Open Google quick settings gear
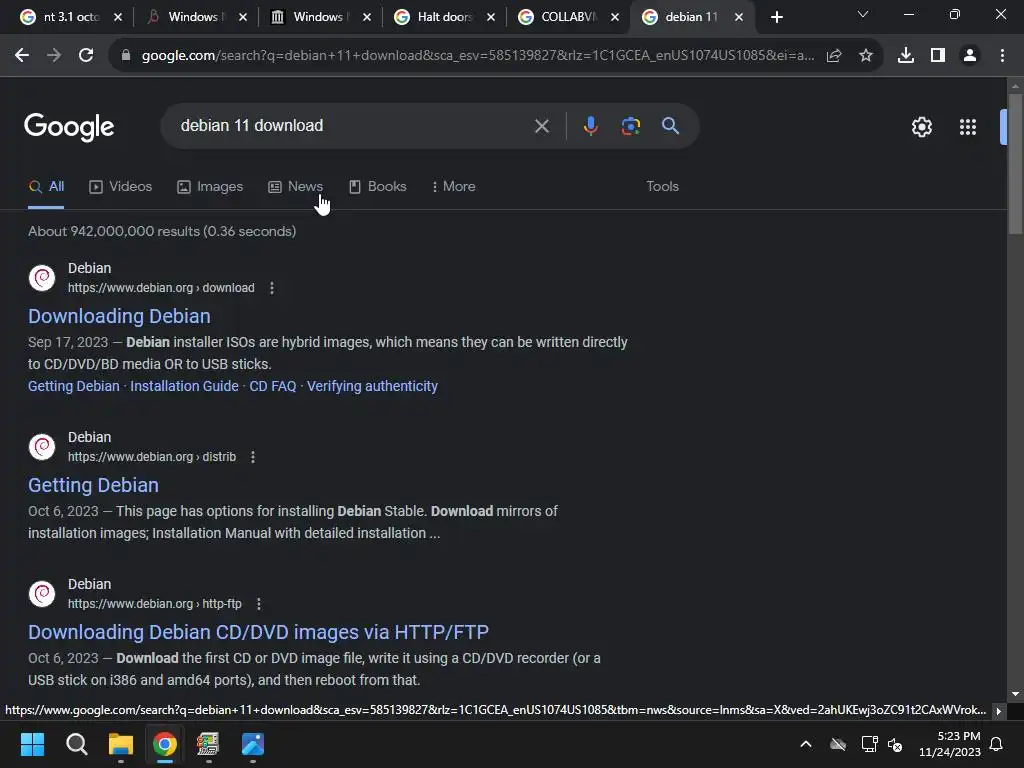Image resolution: width=1024 pixels, height=768 pixels. tap(921, 127)
